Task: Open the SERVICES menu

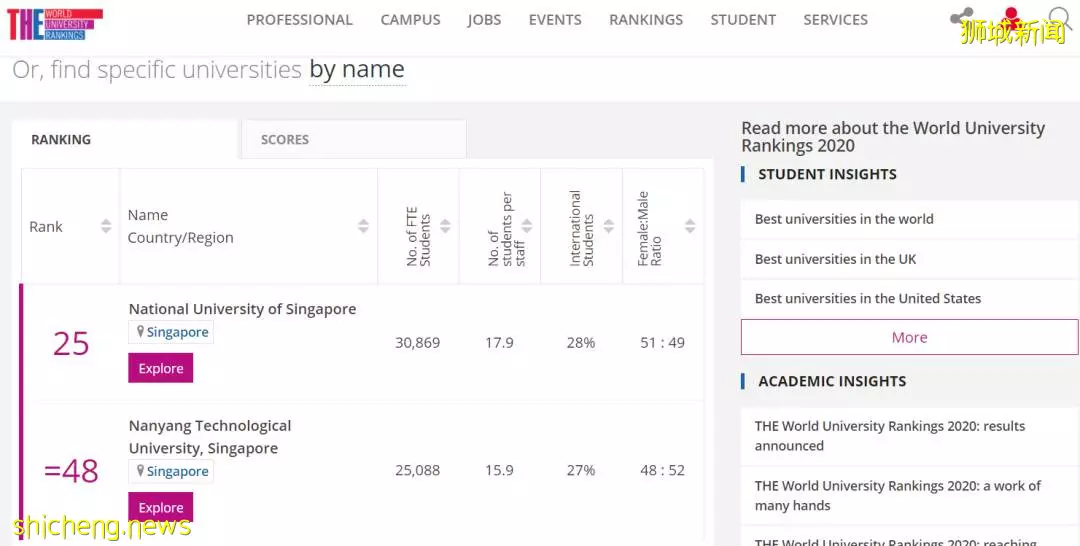Action: [835, 20]
